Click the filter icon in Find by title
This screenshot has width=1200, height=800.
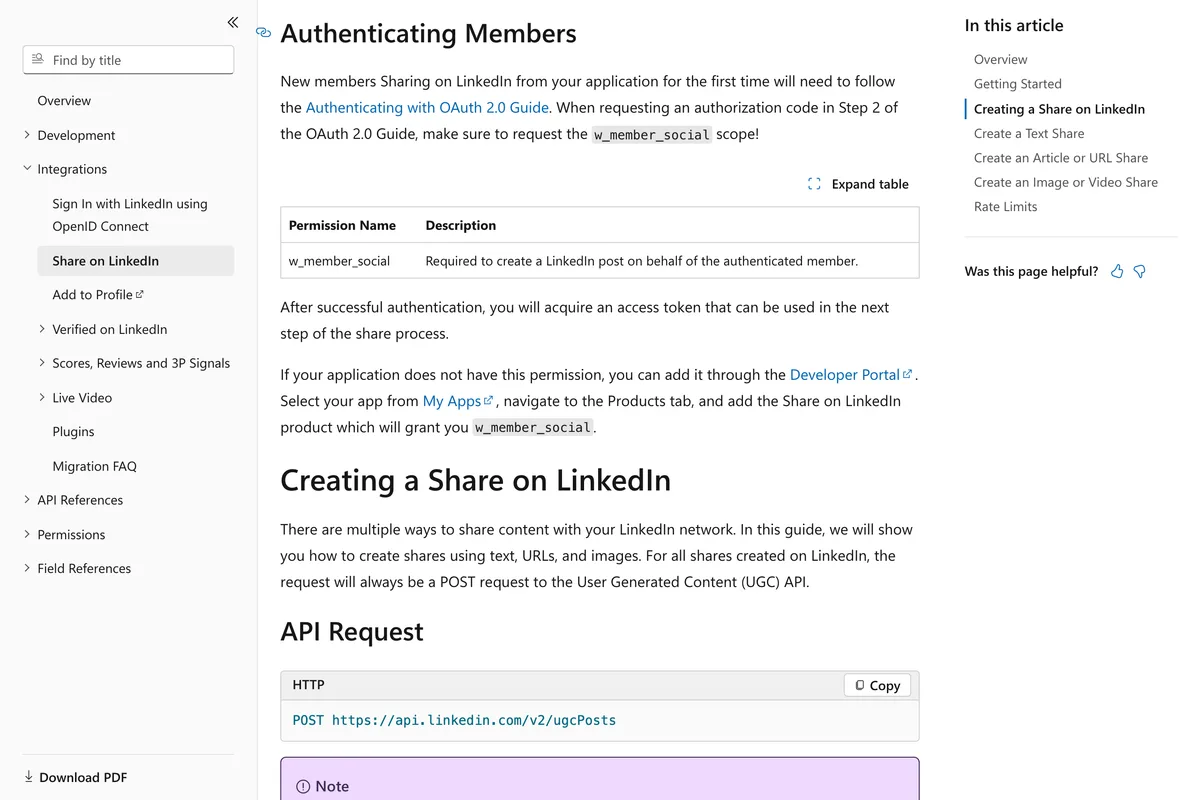tap(38, 60)
